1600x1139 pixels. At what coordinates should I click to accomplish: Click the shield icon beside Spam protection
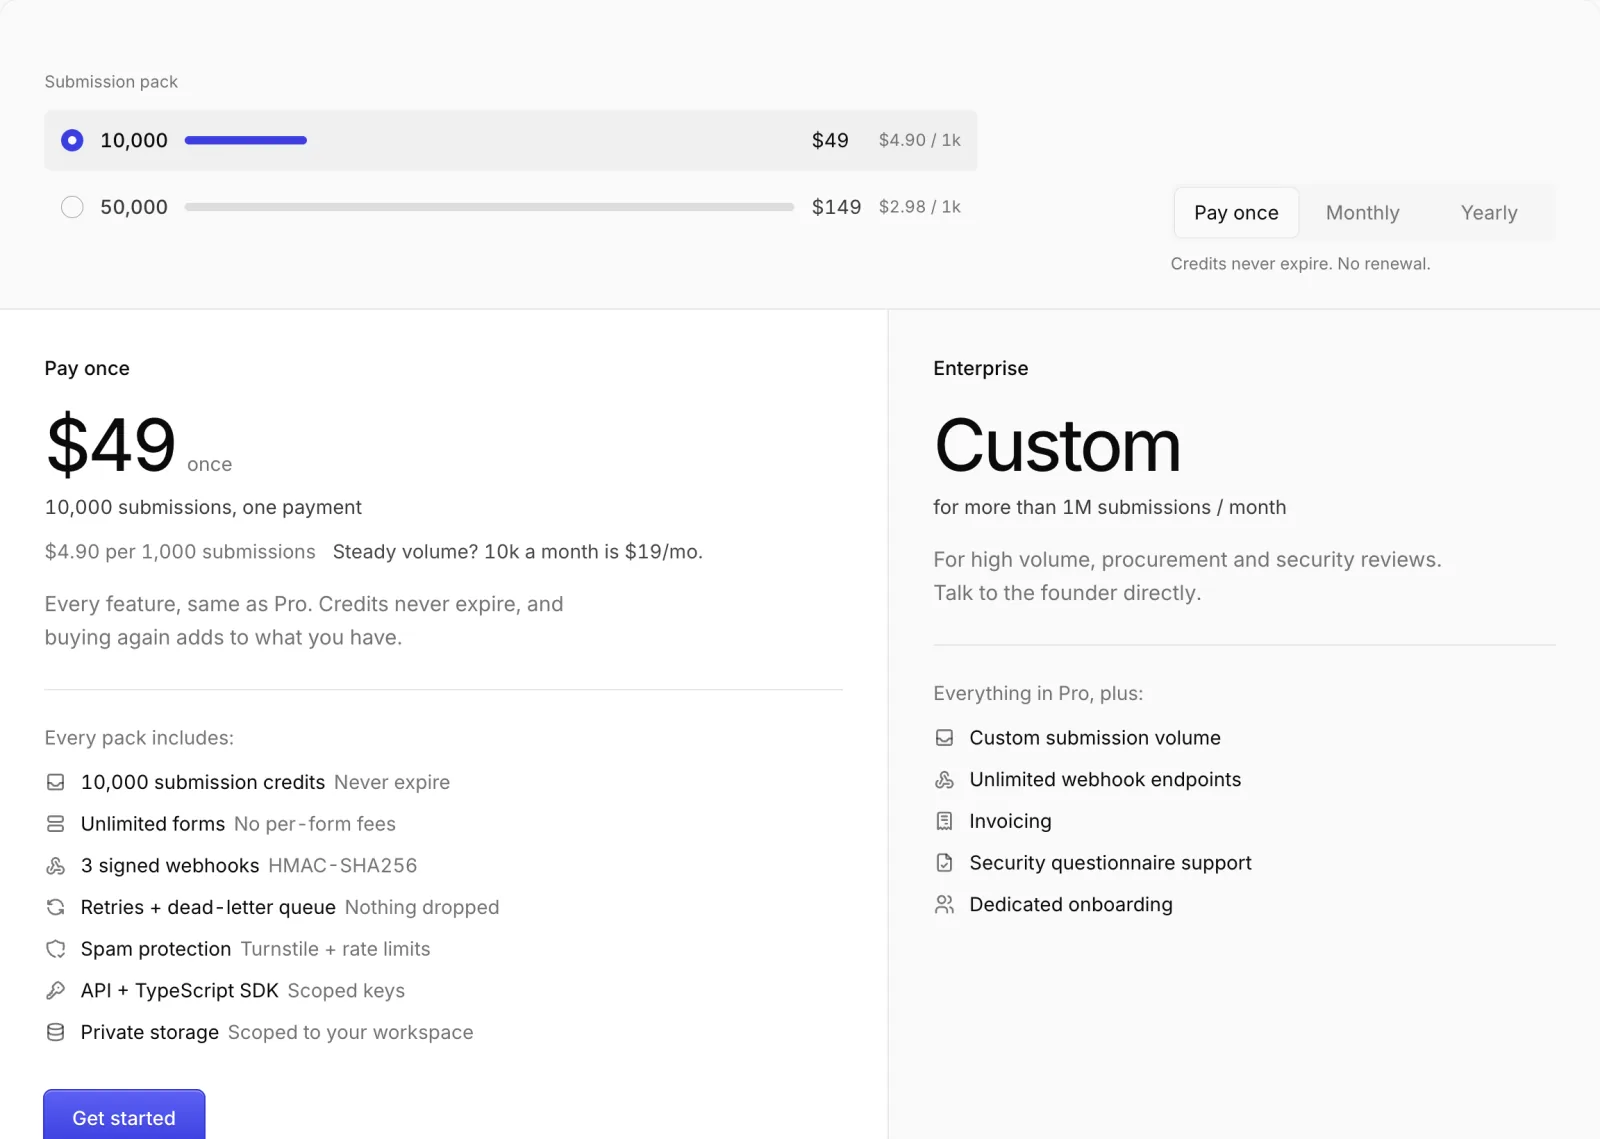(x=56, y=949)
